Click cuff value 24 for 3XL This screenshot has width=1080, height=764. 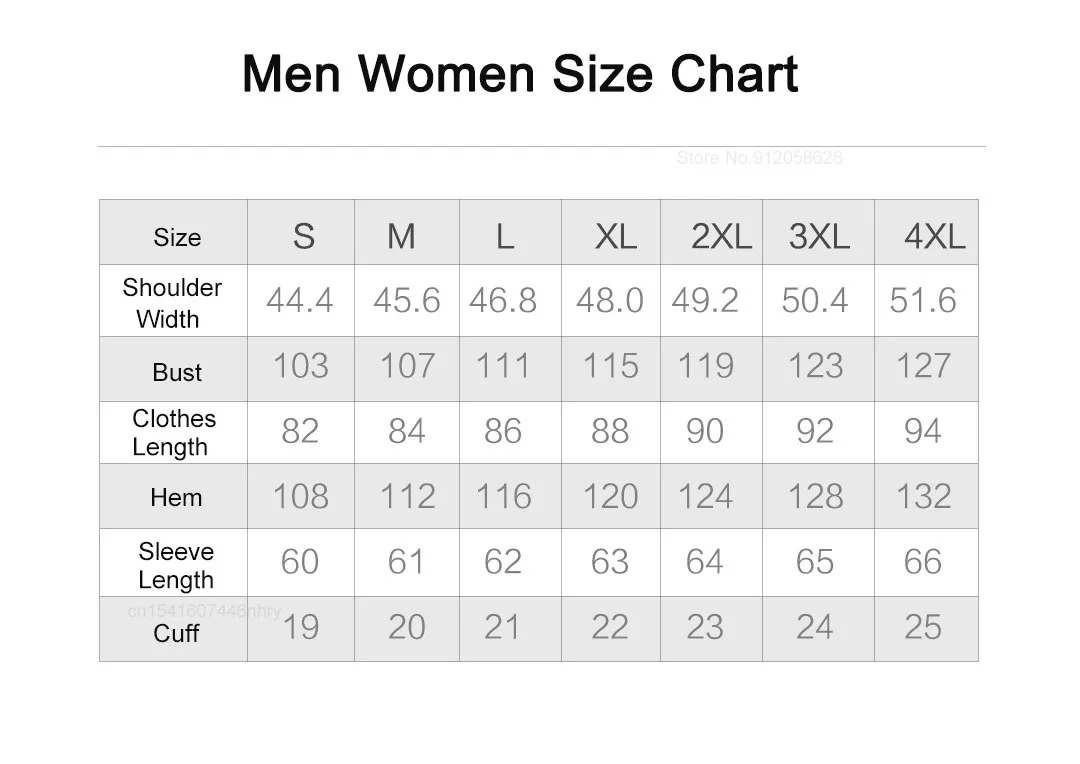point(815,627)
